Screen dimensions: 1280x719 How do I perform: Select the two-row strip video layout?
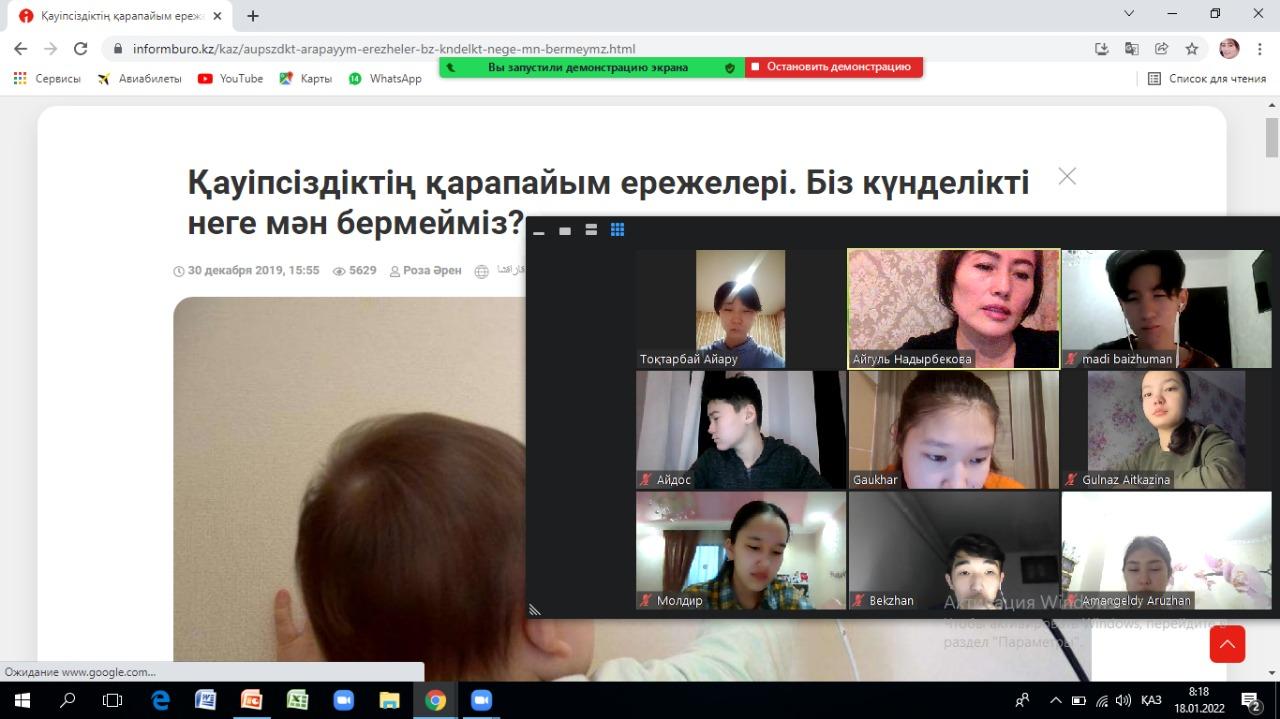coord(591,230)
